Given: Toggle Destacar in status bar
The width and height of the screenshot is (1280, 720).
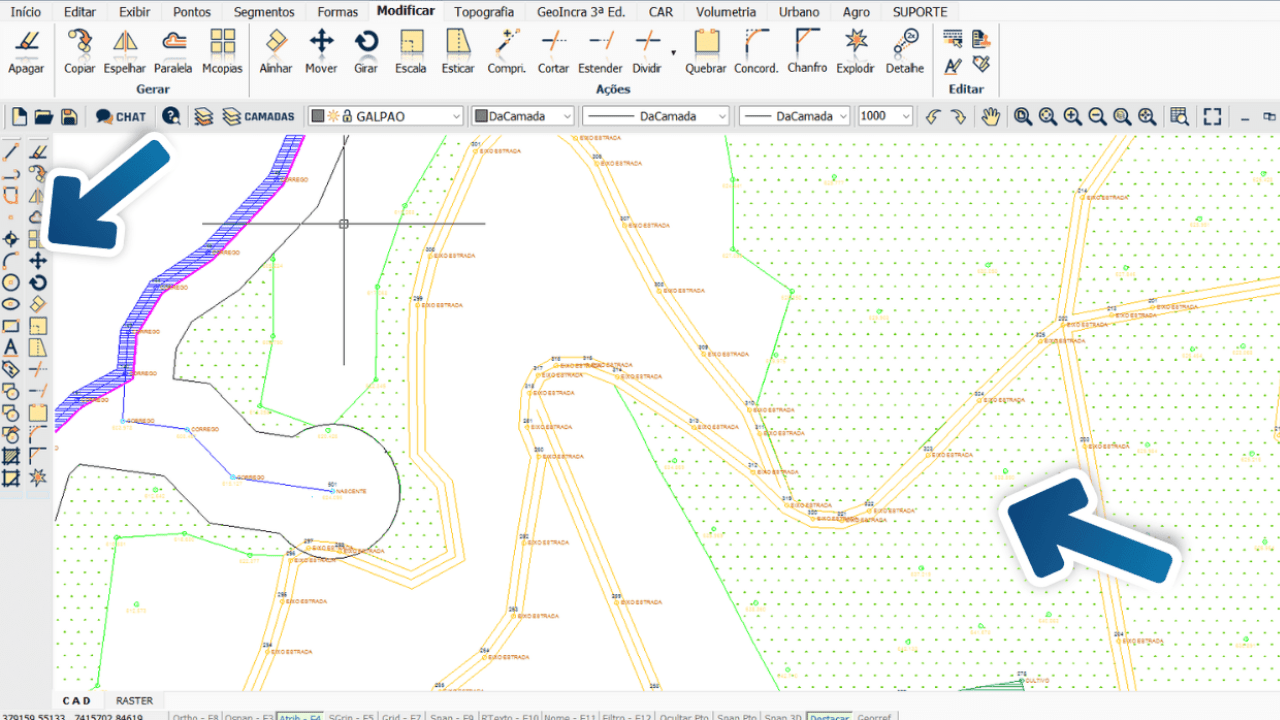Looking at the screenshot, I should [x=829, y=717].
